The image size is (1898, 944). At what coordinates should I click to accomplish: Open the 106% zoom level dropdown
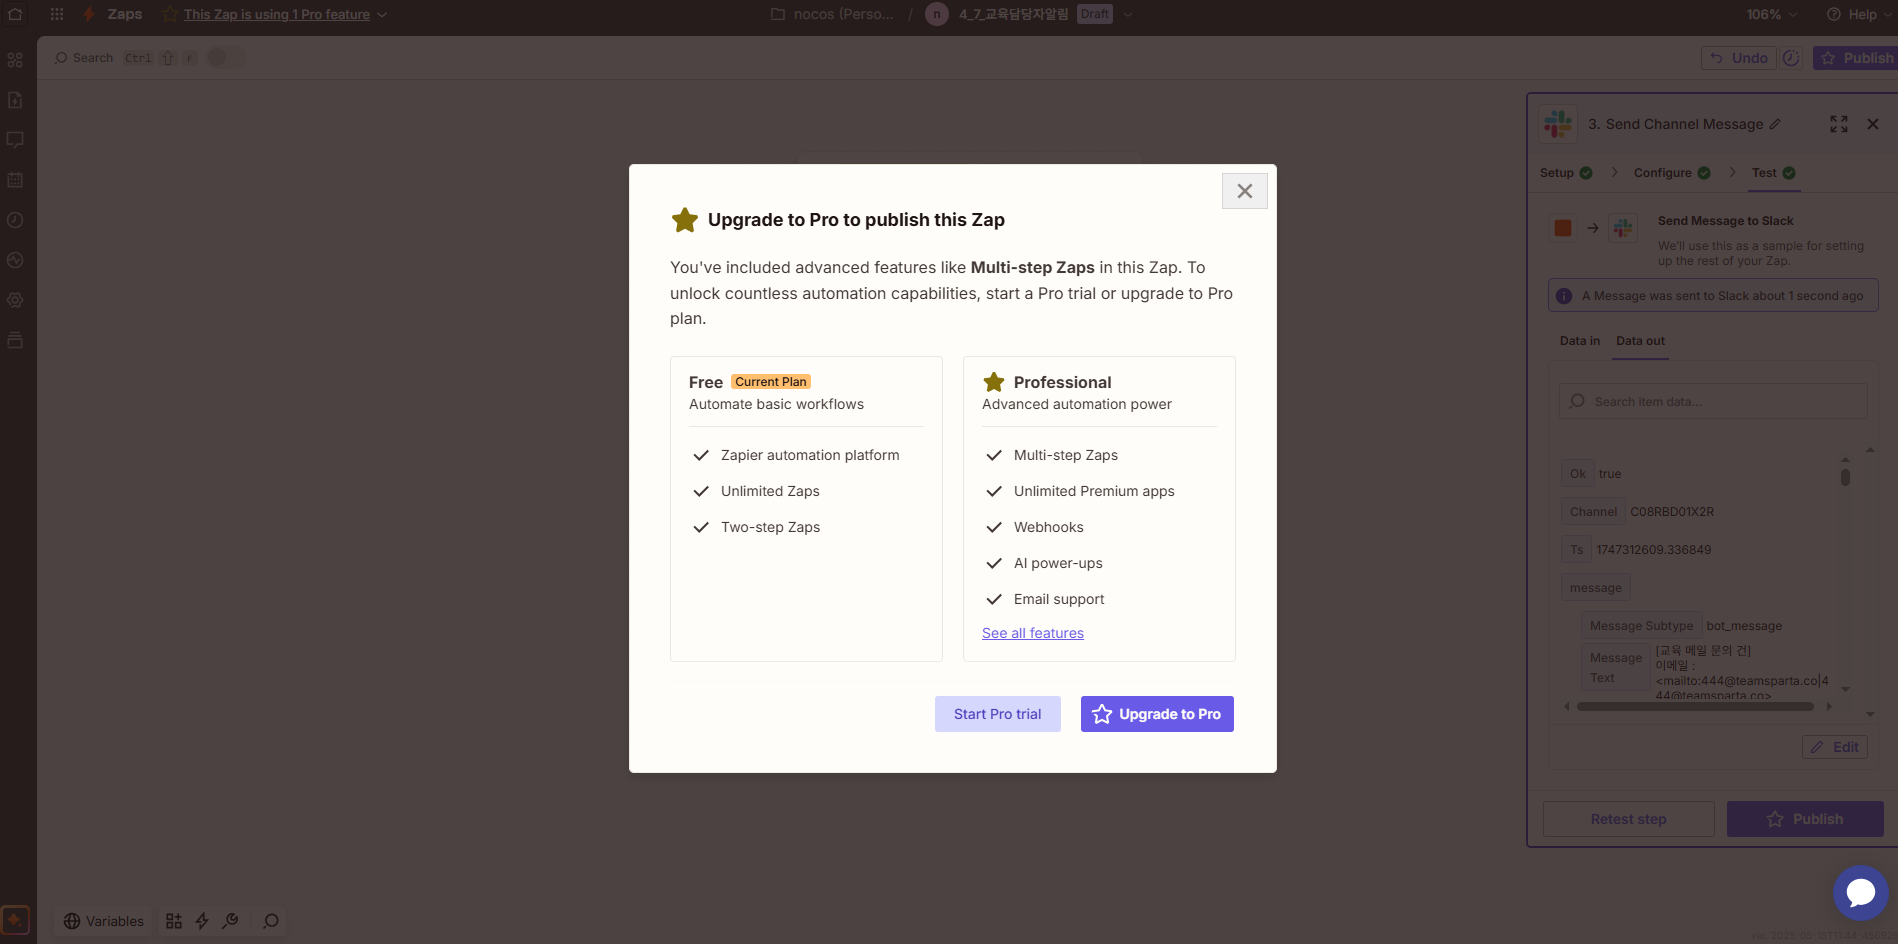[1772, 14]
